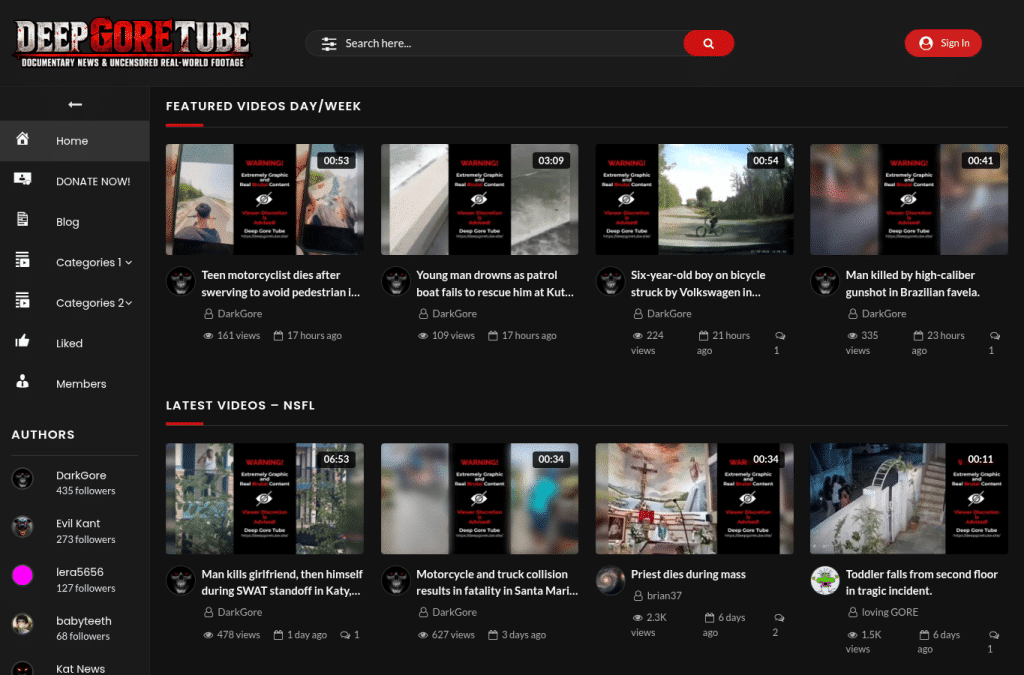Click skull avatar beside patrol boat video
Viewport: 1024px width, 675px height.
[396, 281]
